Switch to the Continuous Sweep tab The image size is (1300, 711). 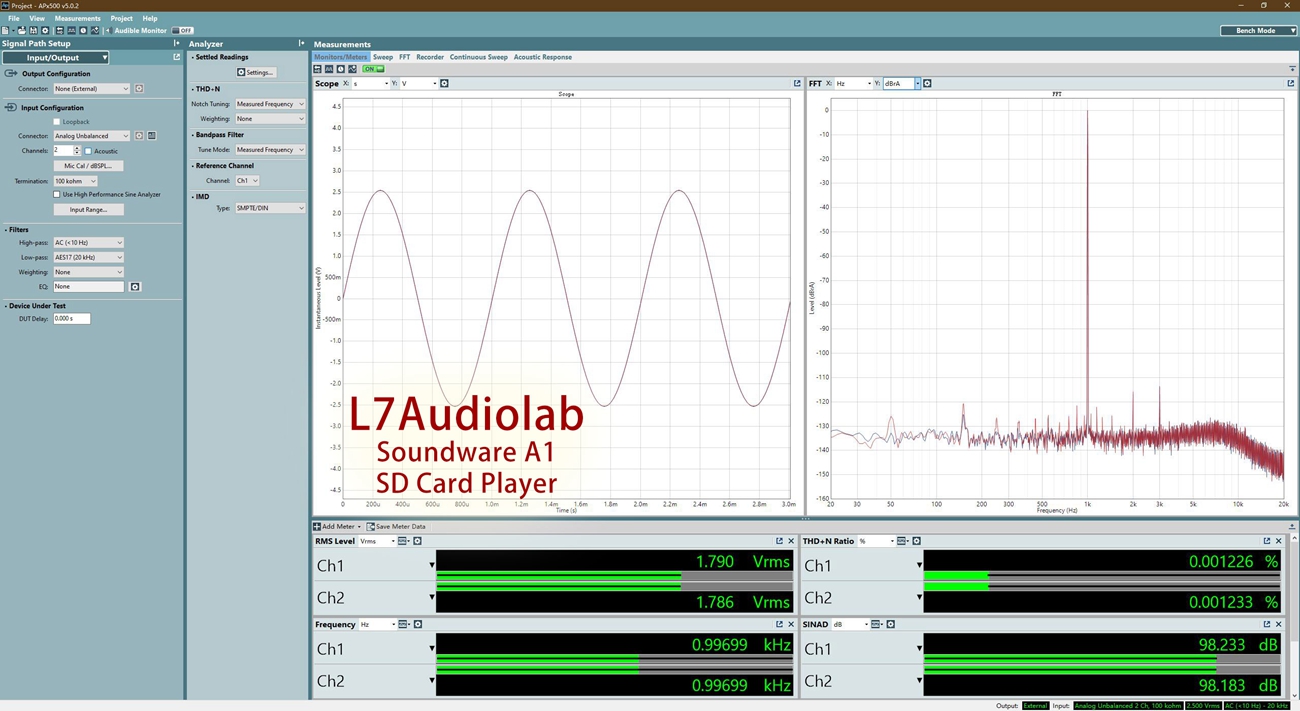tap(478, 57)
